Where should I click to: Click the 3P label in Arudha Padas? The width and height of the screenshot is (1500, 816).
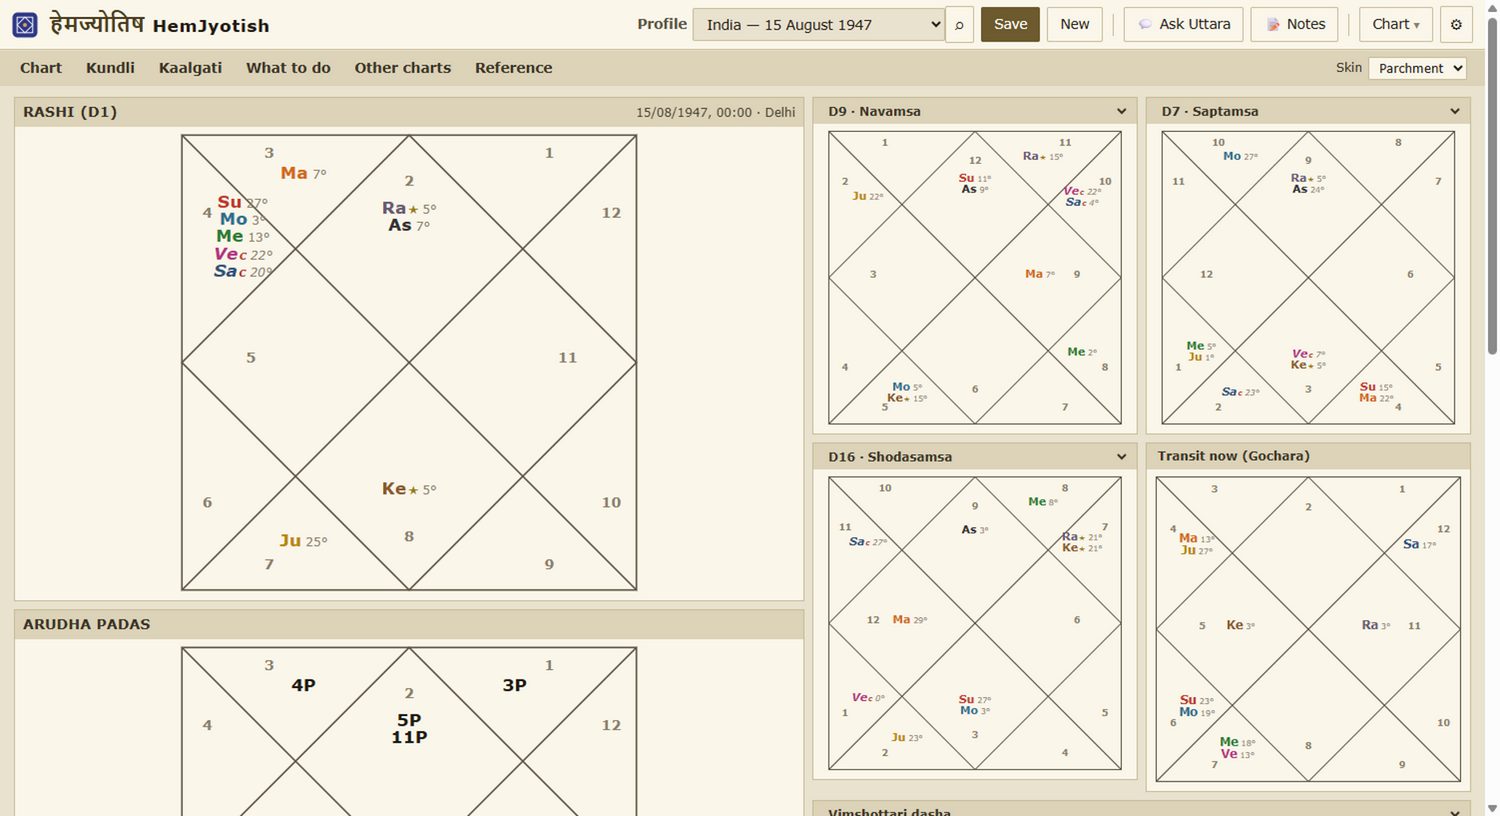(x=514, y=685)
